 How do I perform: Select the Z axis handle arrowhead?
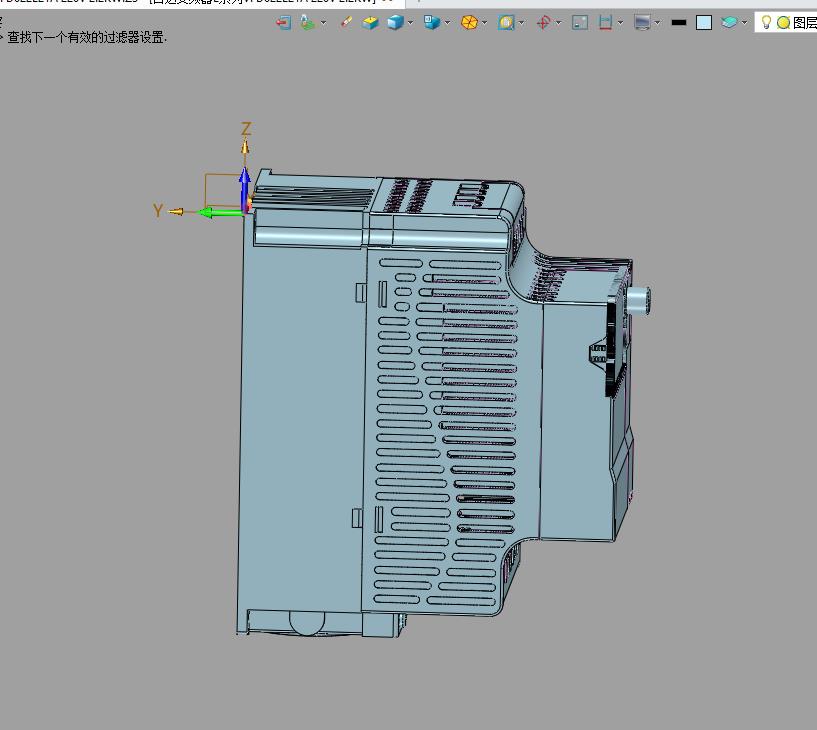(x=245, y=146)
